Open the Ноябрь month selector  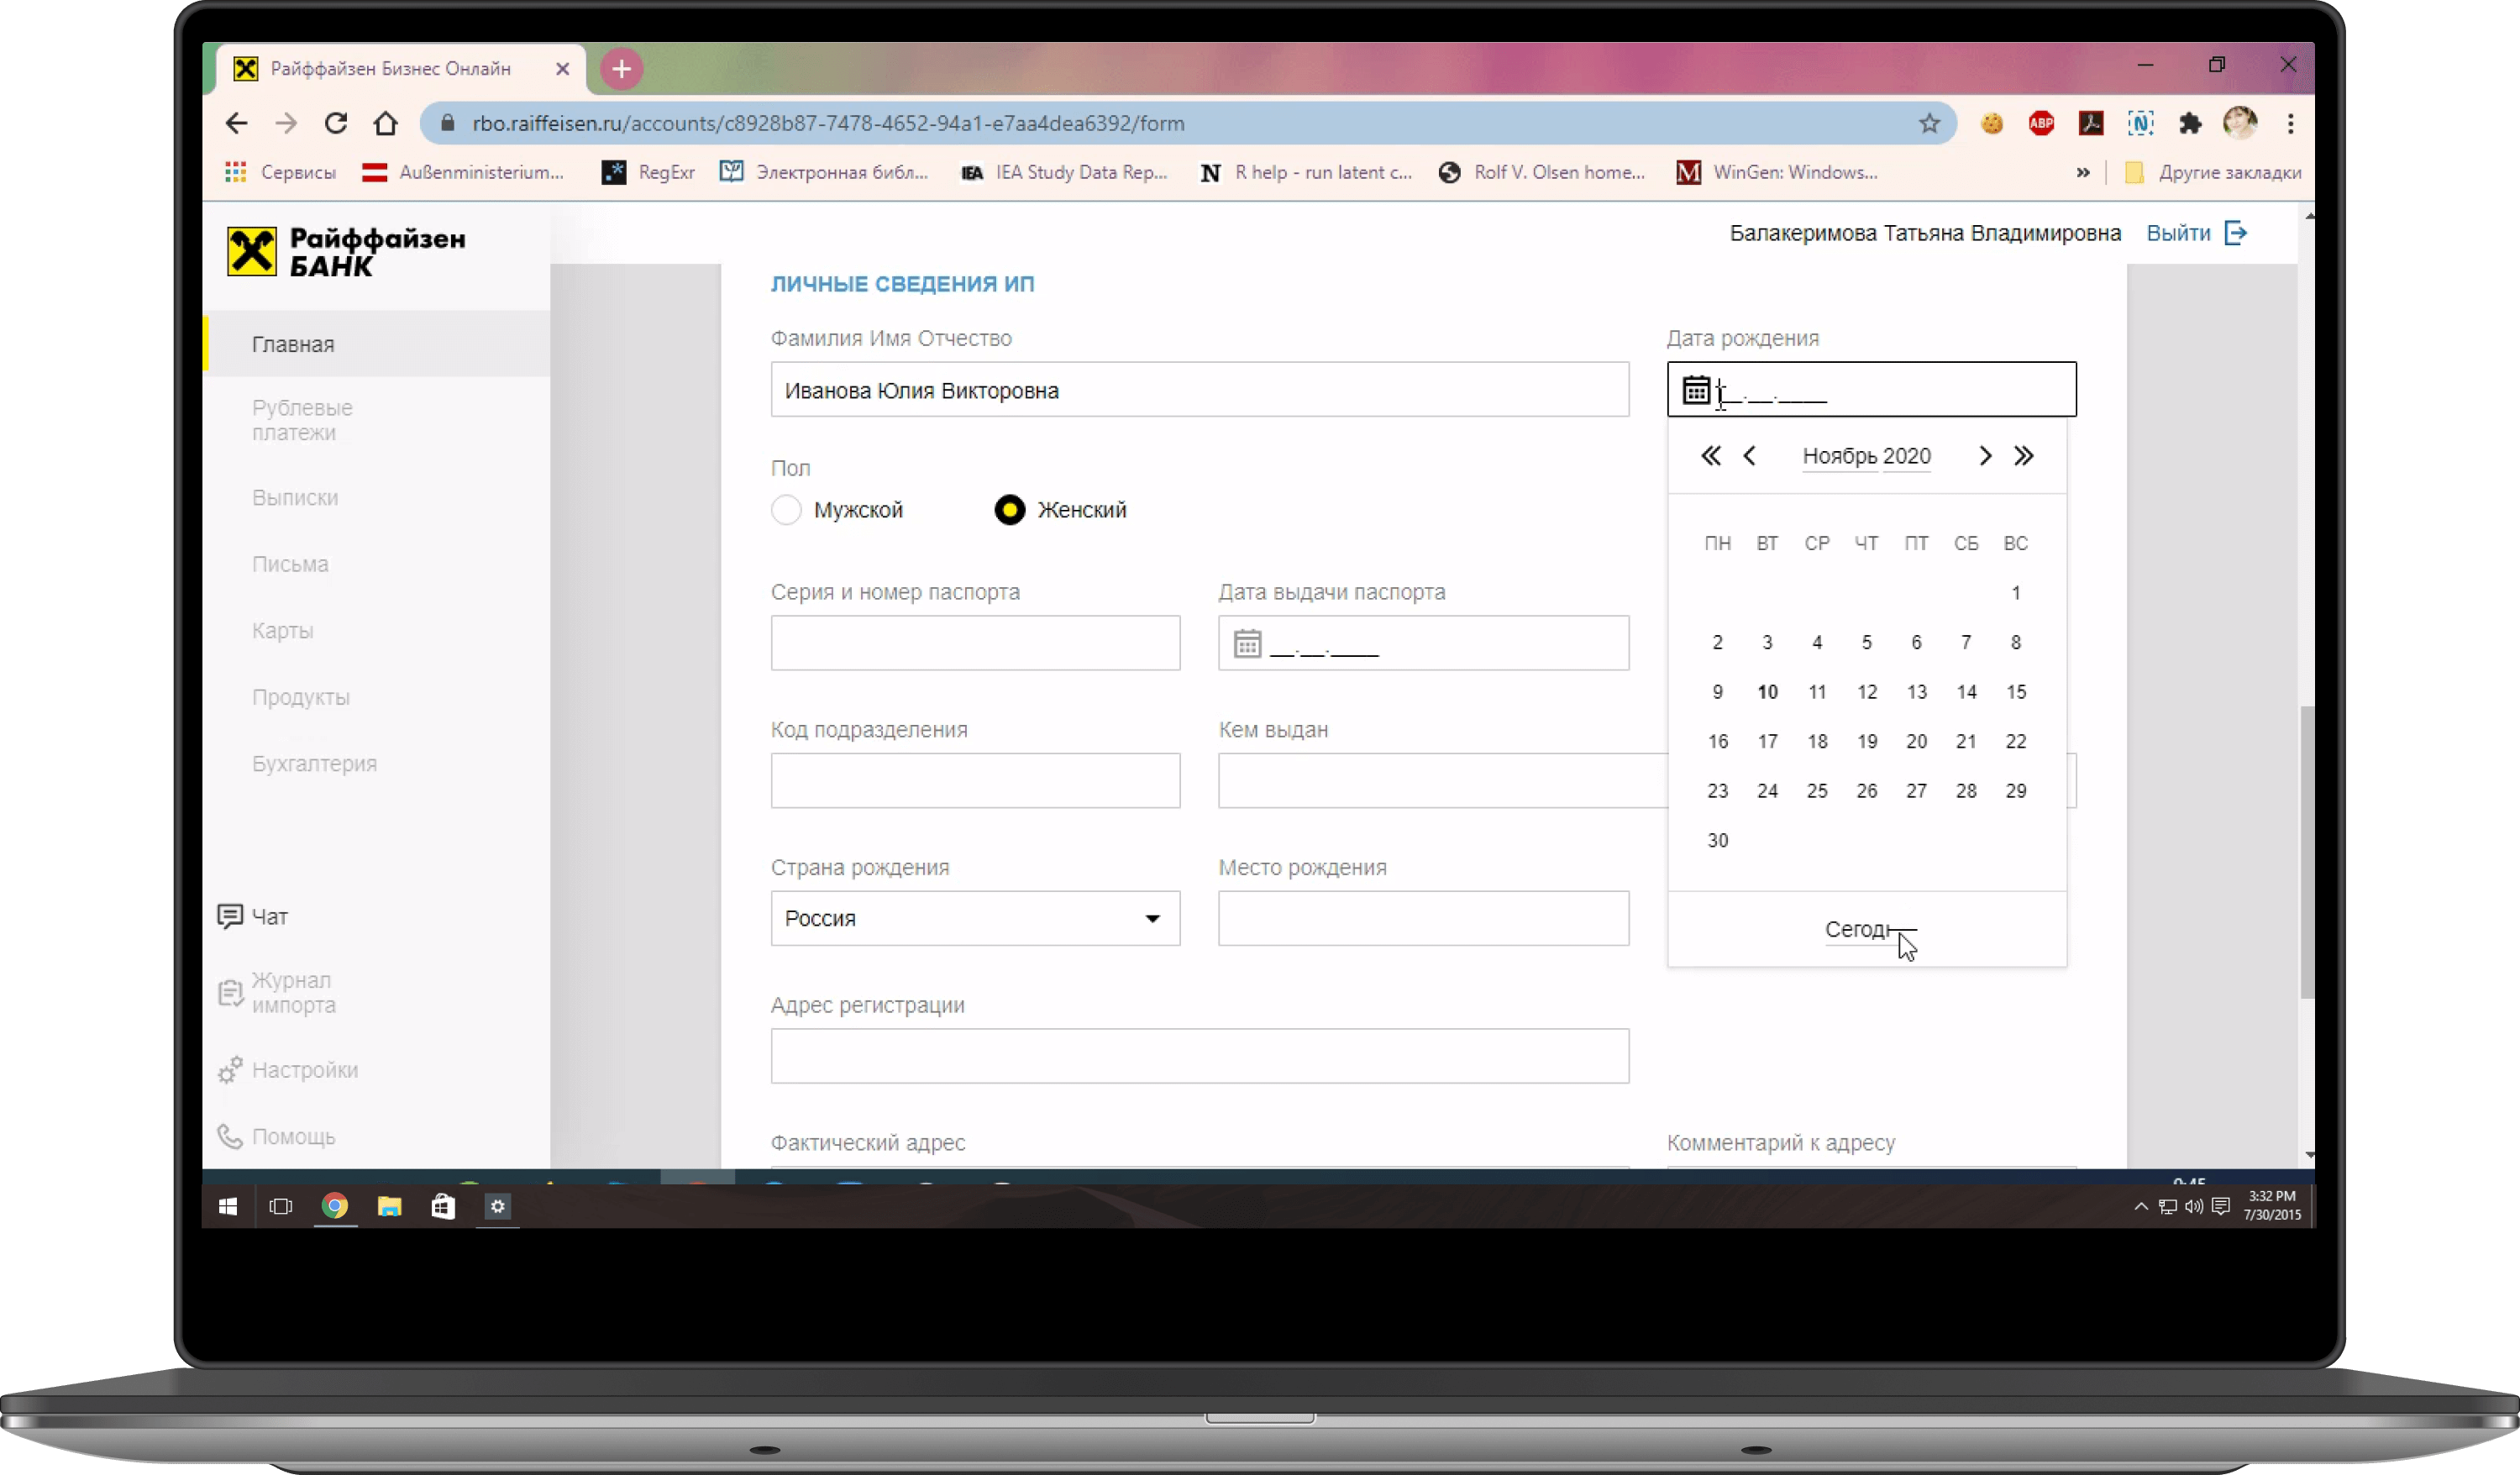click(x=1840, y=456)
